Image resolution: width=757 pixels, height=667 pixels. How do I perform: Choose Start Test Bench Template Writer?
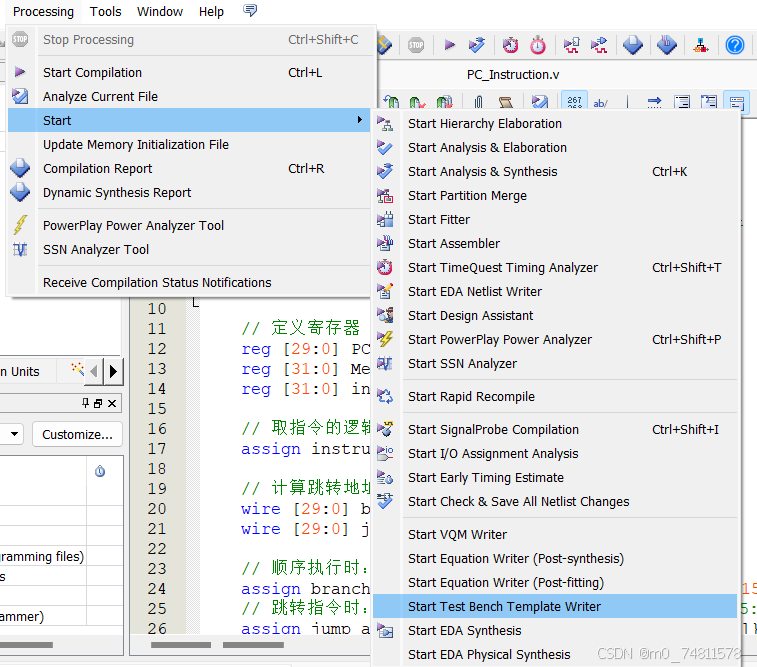pyautogui.click(x=555, y=607)
